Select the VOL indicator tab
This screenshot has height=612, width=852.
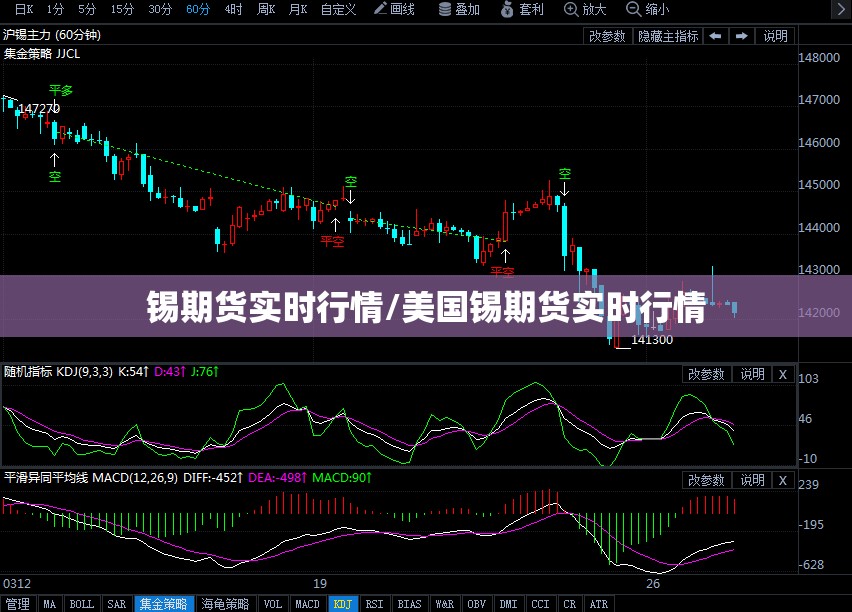point(272,604)
